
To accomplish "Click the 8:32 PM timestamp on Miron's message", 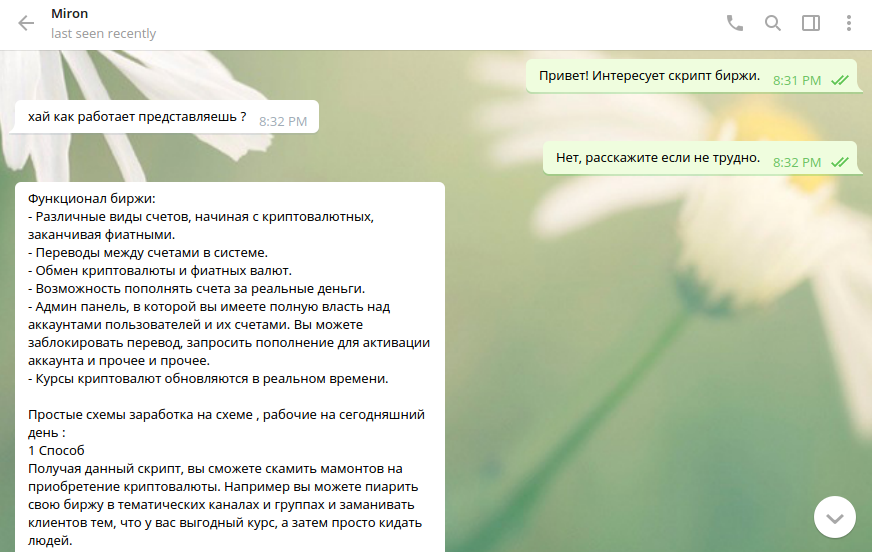I will pyautogui.click(x=283, y=122).
